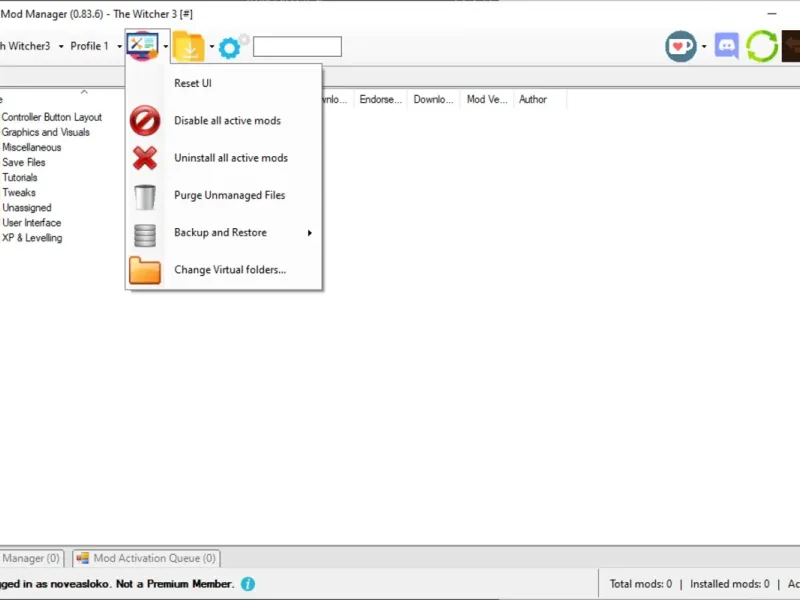
Task: Select the User Interface category
Action: coord(31,222)
